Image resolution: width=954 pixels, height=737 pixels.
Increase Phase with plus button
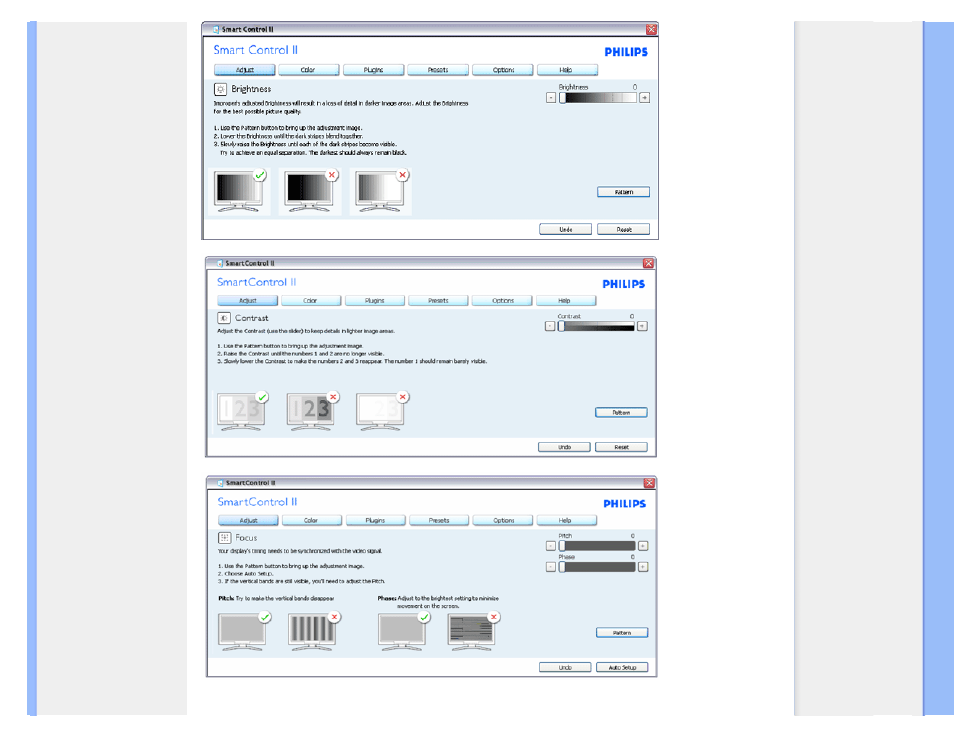click(643, 567)
